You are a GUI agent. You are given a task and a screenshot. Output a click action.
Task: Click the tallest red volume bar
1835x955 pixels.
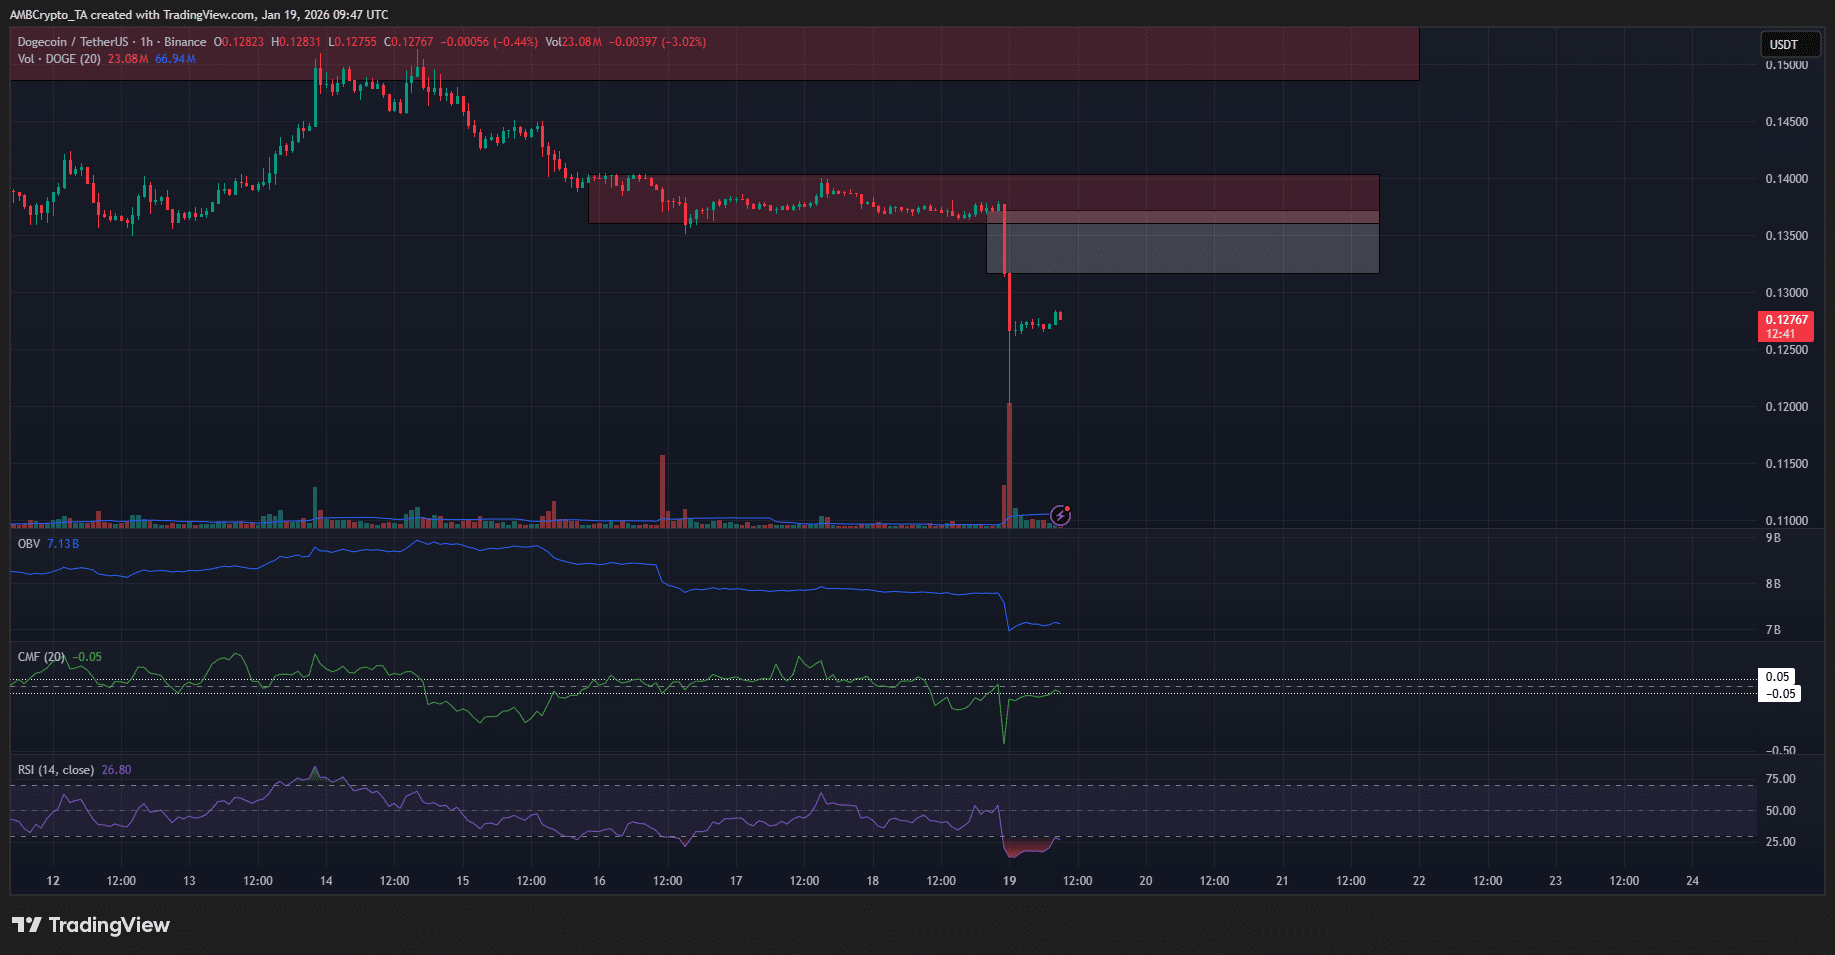1009,460
